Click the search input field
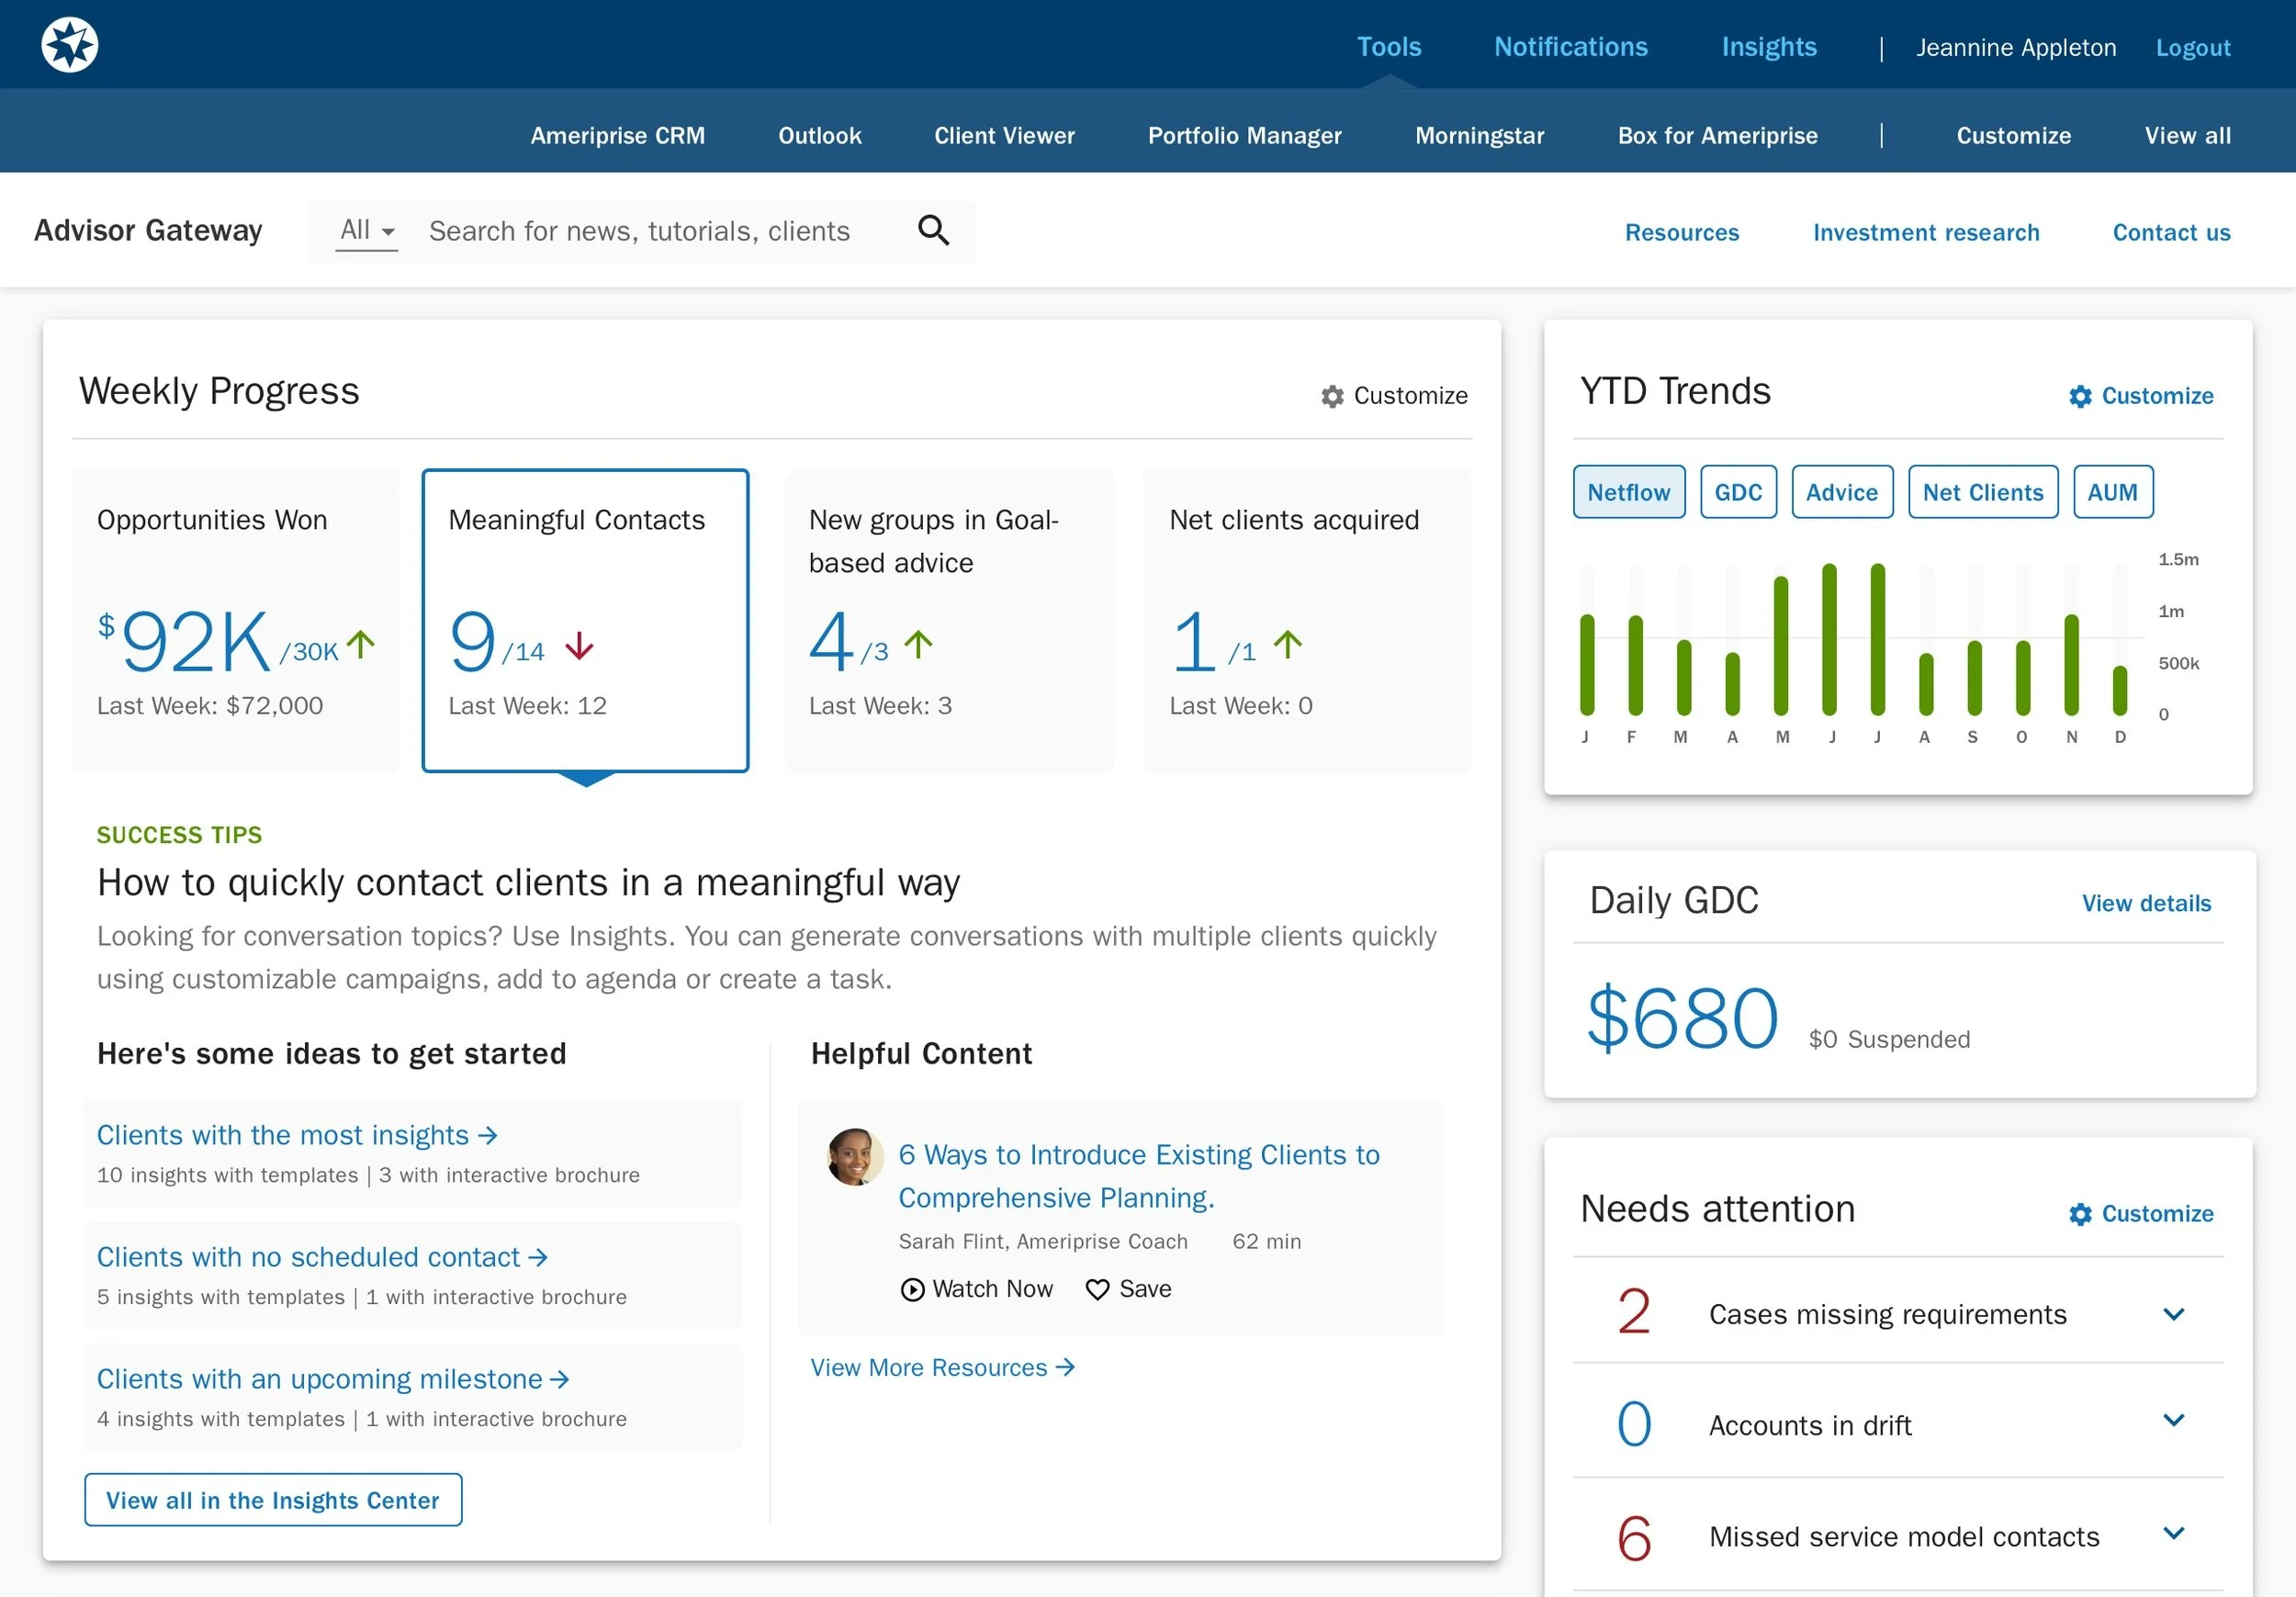This screenshot has width=2296, height=1597. coord(640,231)
